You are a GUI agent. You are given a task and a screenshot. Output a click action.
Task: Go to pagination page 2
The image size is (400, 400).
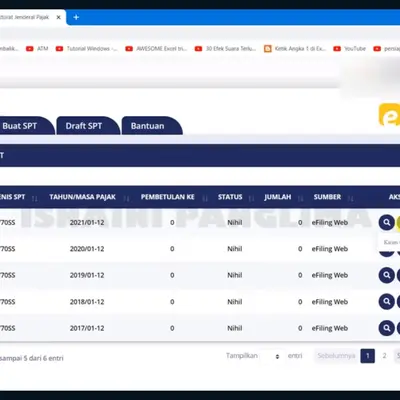click(384, 356)
